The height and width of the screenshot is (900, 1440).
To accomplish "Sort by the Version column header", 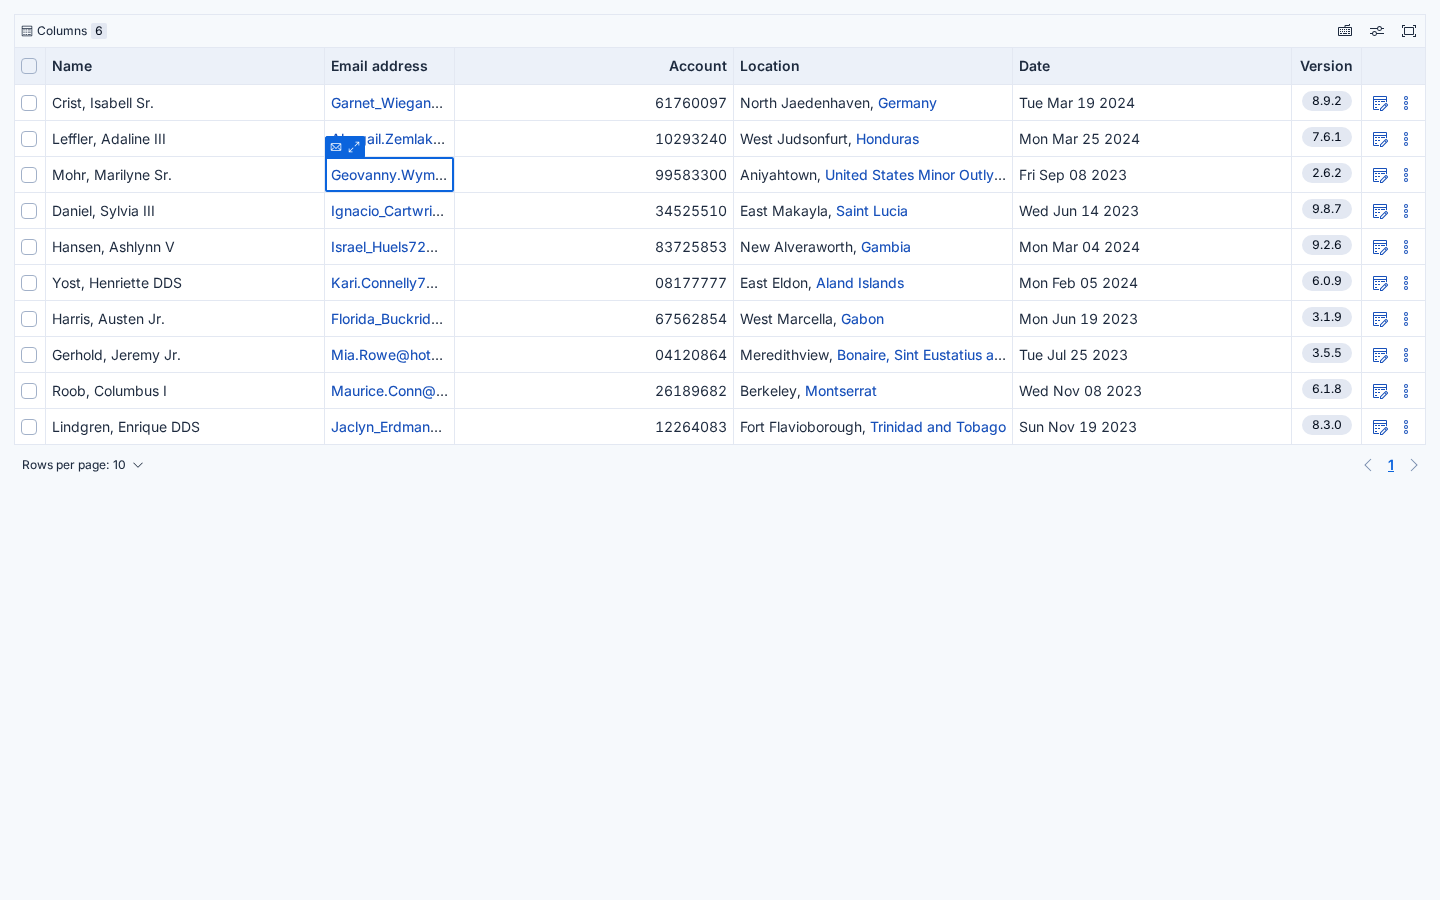I will (1326, 66).
